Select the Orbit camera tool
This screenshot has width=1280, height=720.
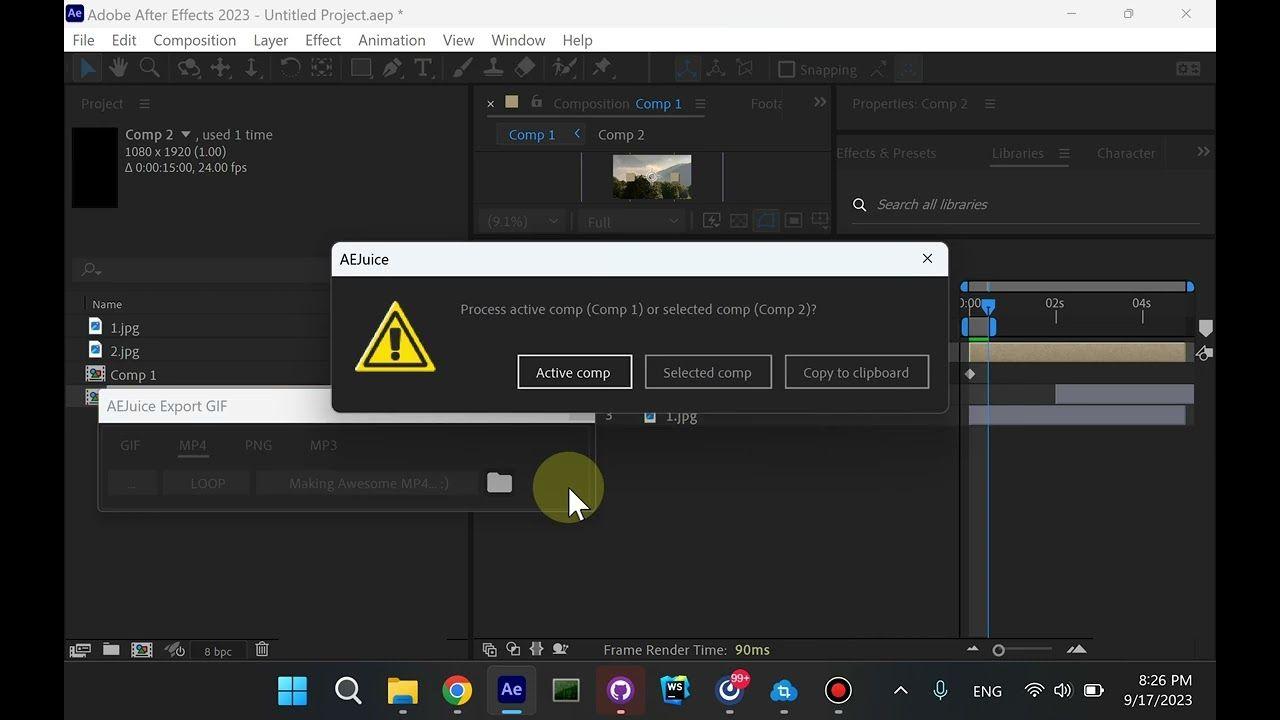coord(188,68)
